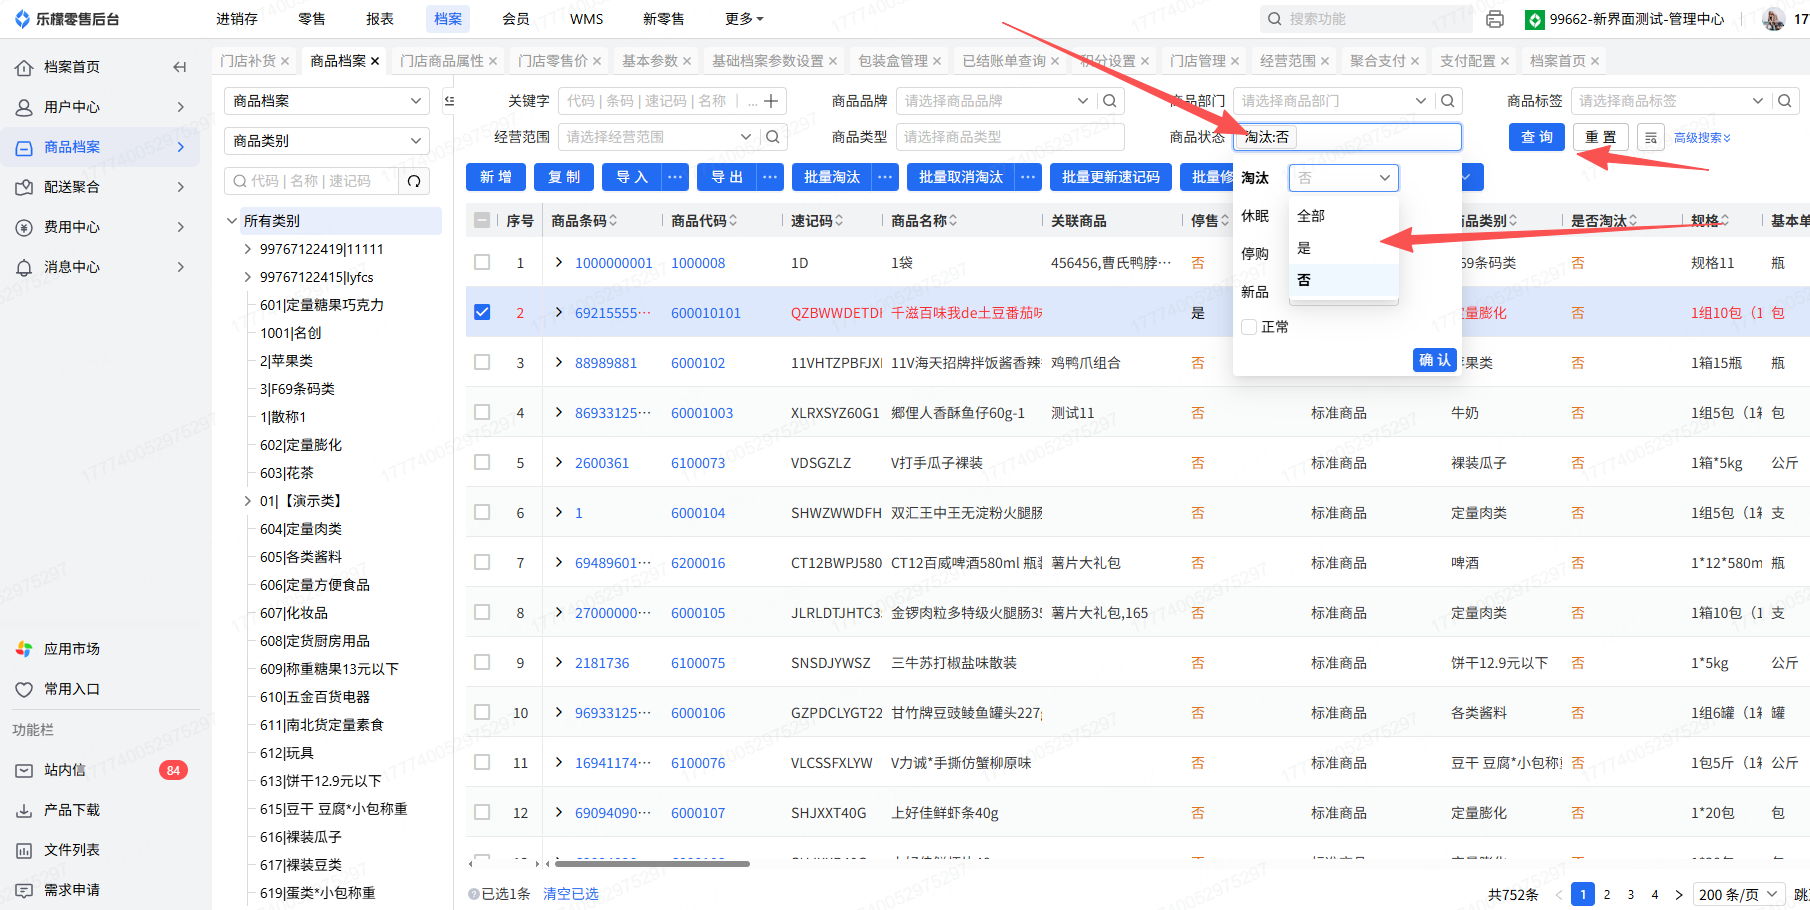
Task: Open column settings icon beside 重置
Action: pos(1650,138)
